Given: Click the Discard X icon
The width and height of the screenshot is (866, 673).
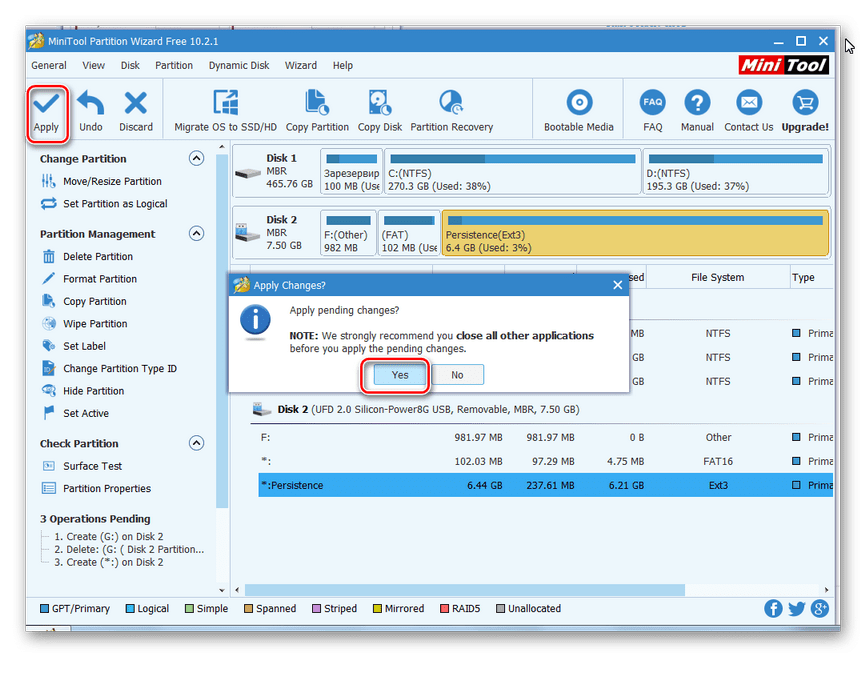Looking at the screenshot, I should (x=136, y=104).
